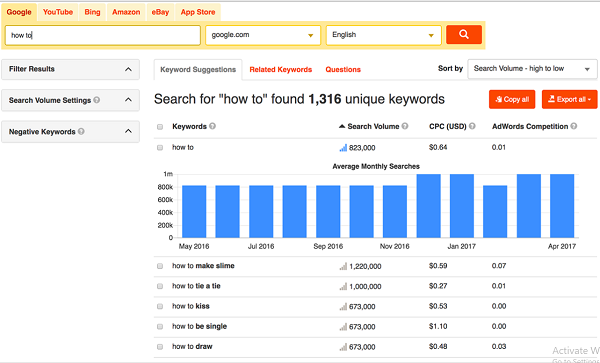Open trend chart icon for 'how to tie a tie'
Viewport: 600px width, 363px height.
click(x=343, y=286)
